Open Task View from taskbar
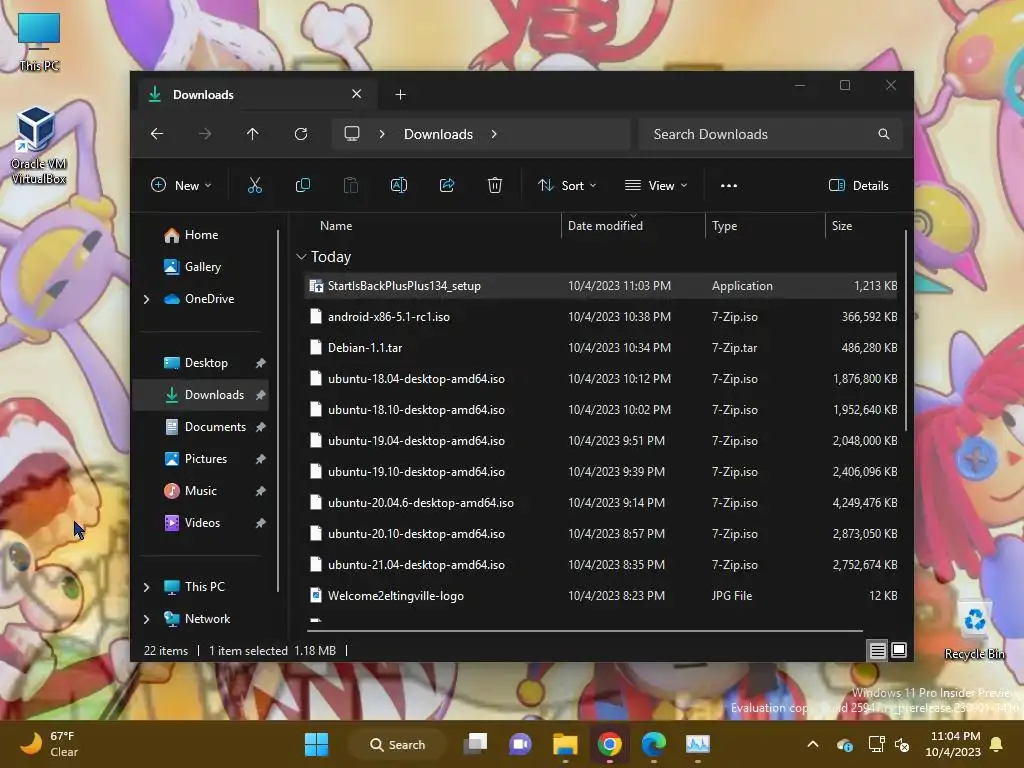This screenshot has height=768, width=1024. (475, 744)
